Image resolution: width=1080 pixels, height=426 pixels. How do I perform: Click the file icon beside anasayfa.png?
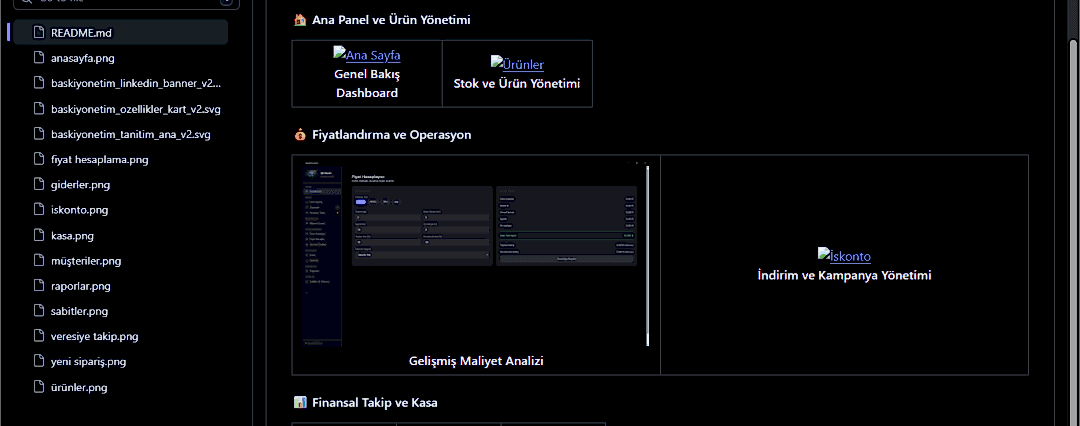(39, 58)
